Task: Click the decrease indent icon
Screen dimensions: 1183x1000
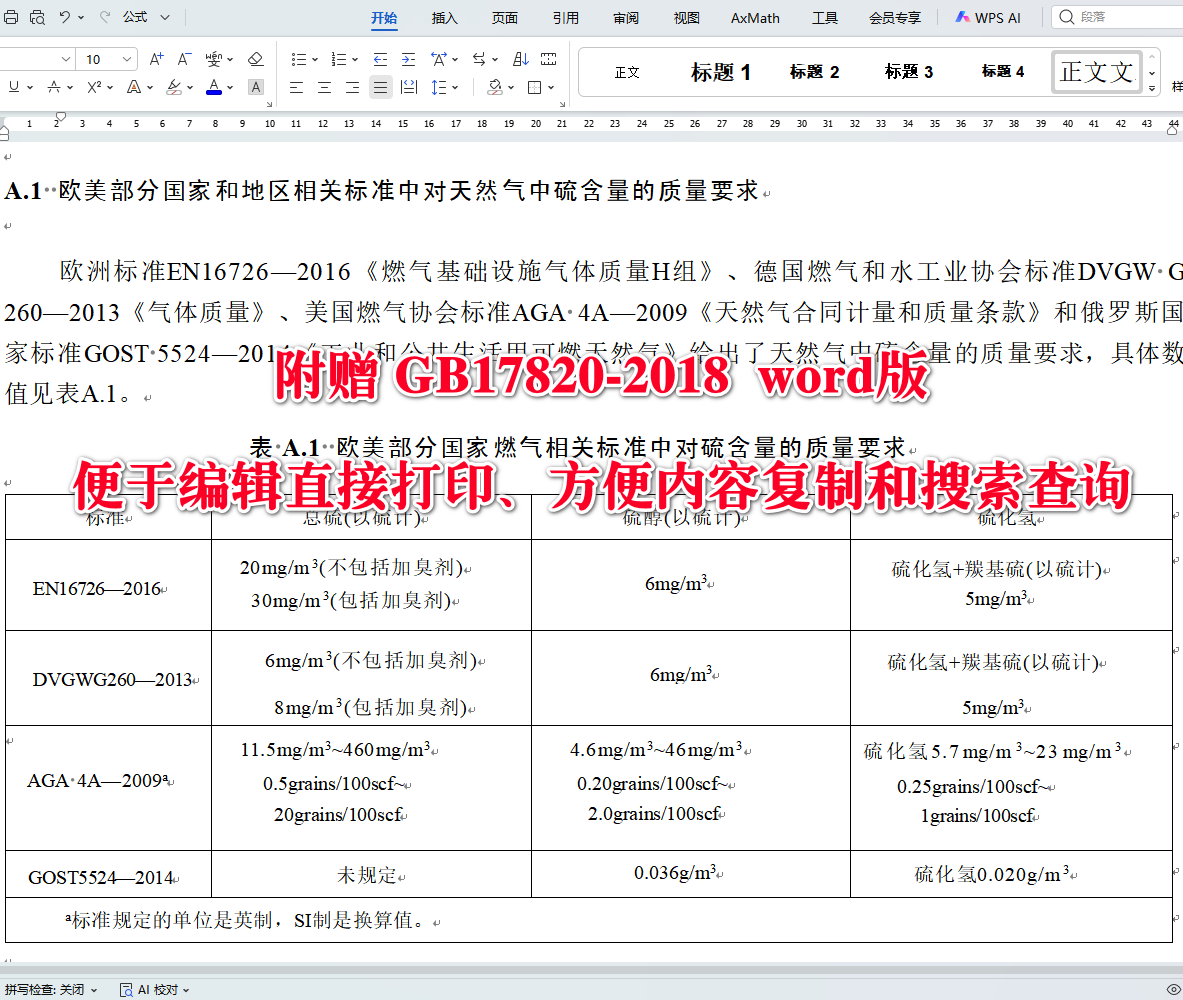Action: (378, 58)
